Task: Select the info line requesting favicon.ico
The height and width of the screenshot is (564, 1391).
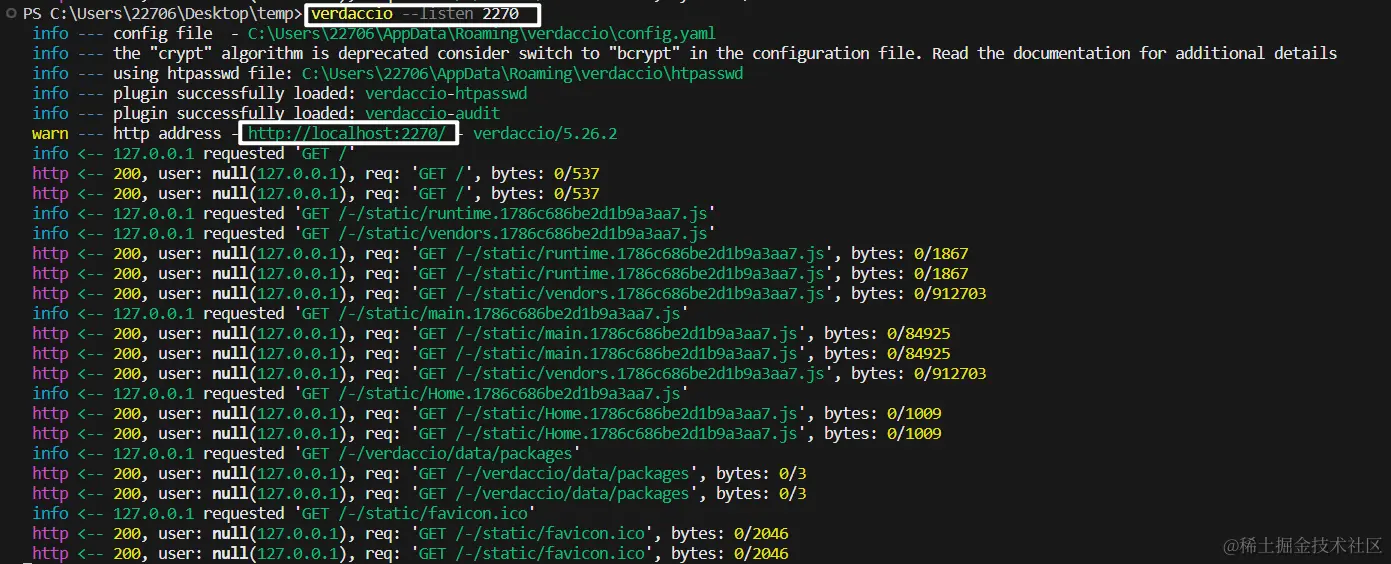Action: (284, 513)
